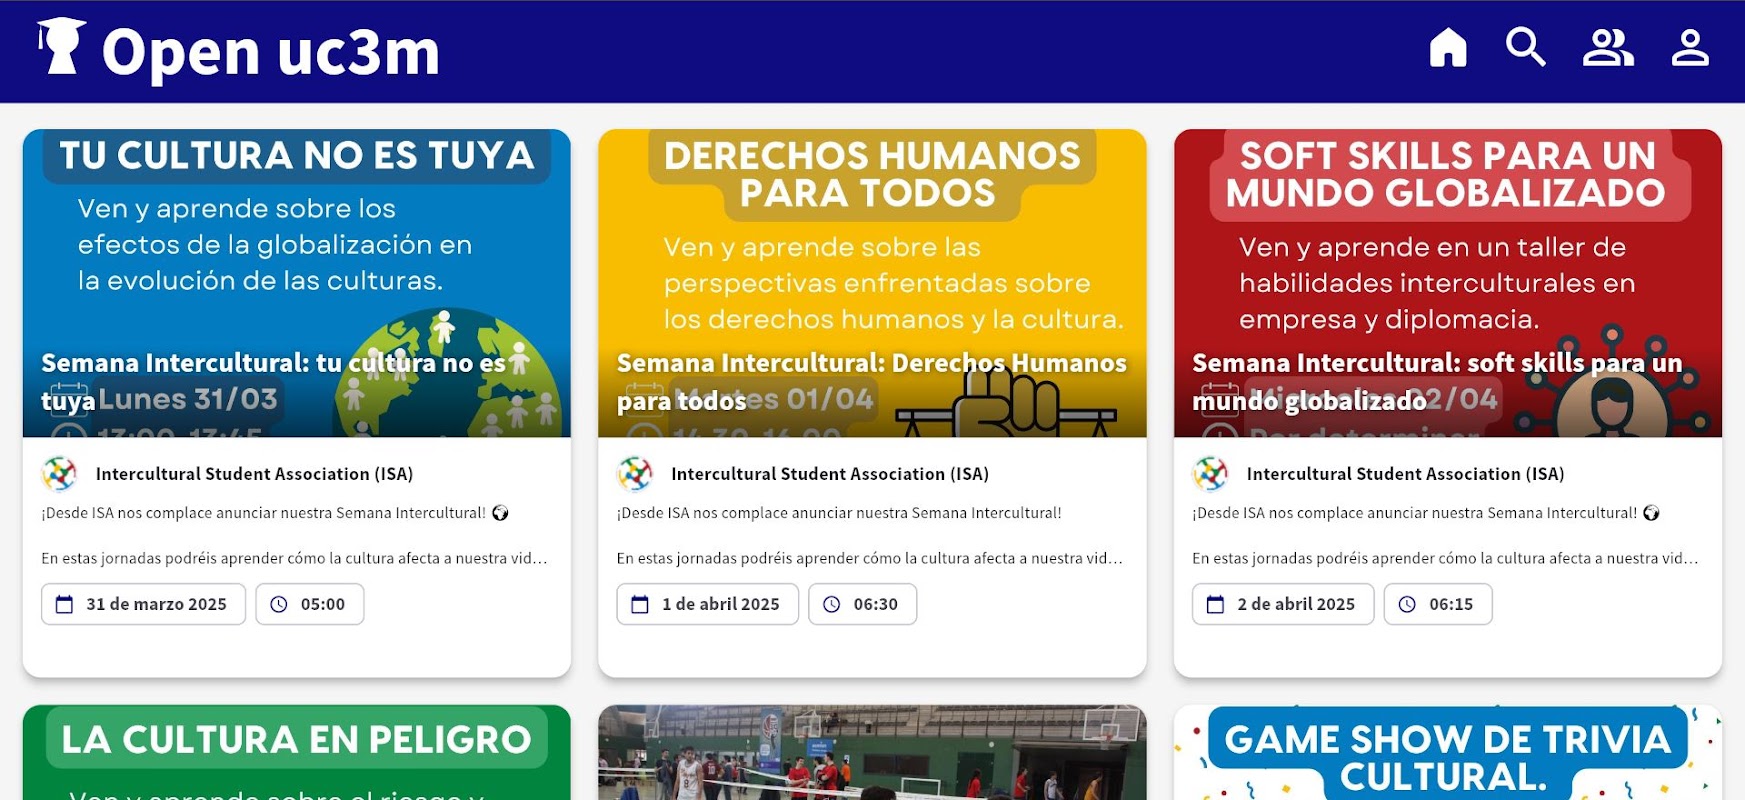Select the 06:30 time chip

(862, 604)
